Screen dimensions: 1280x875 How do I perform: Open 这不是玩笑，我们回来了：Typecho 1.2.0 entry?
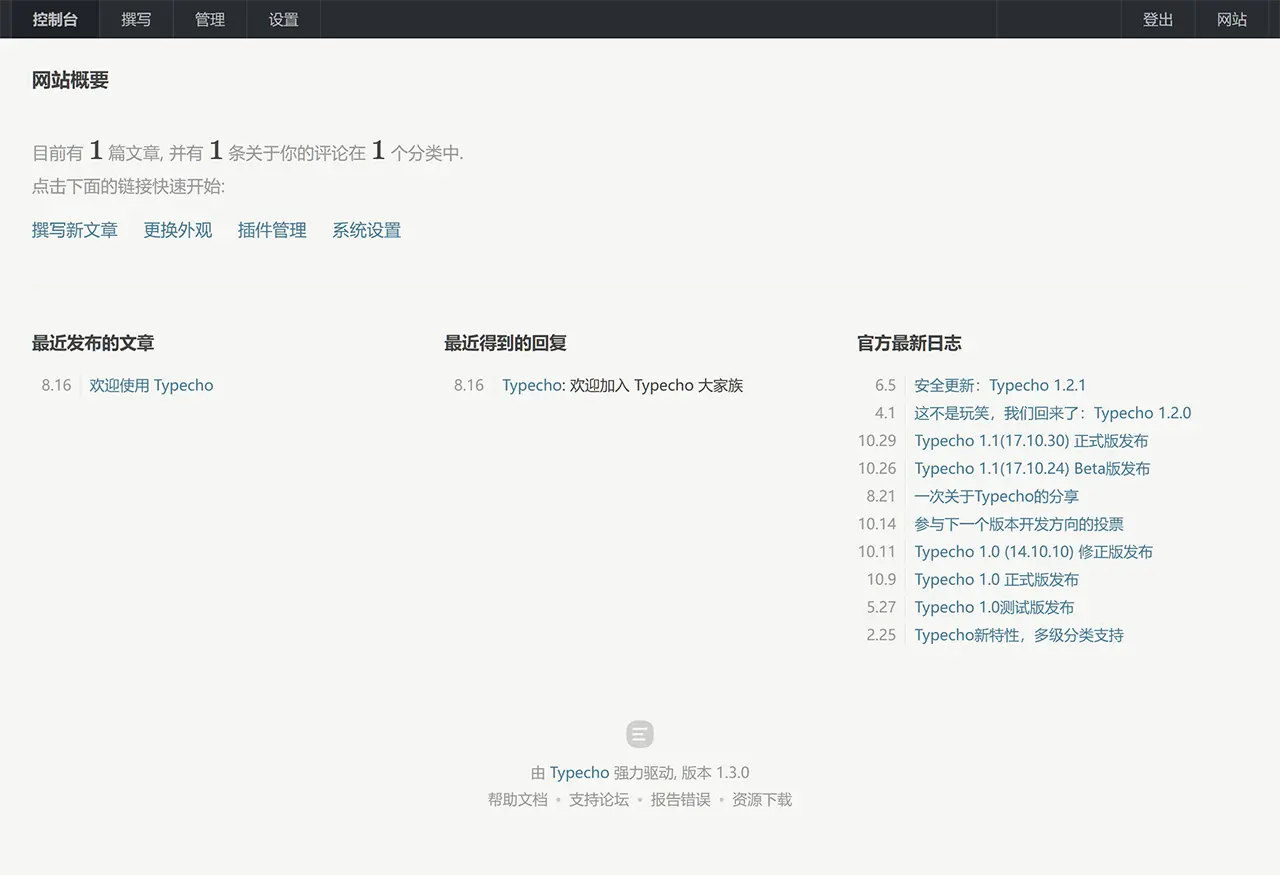(x=1053, y=413)
